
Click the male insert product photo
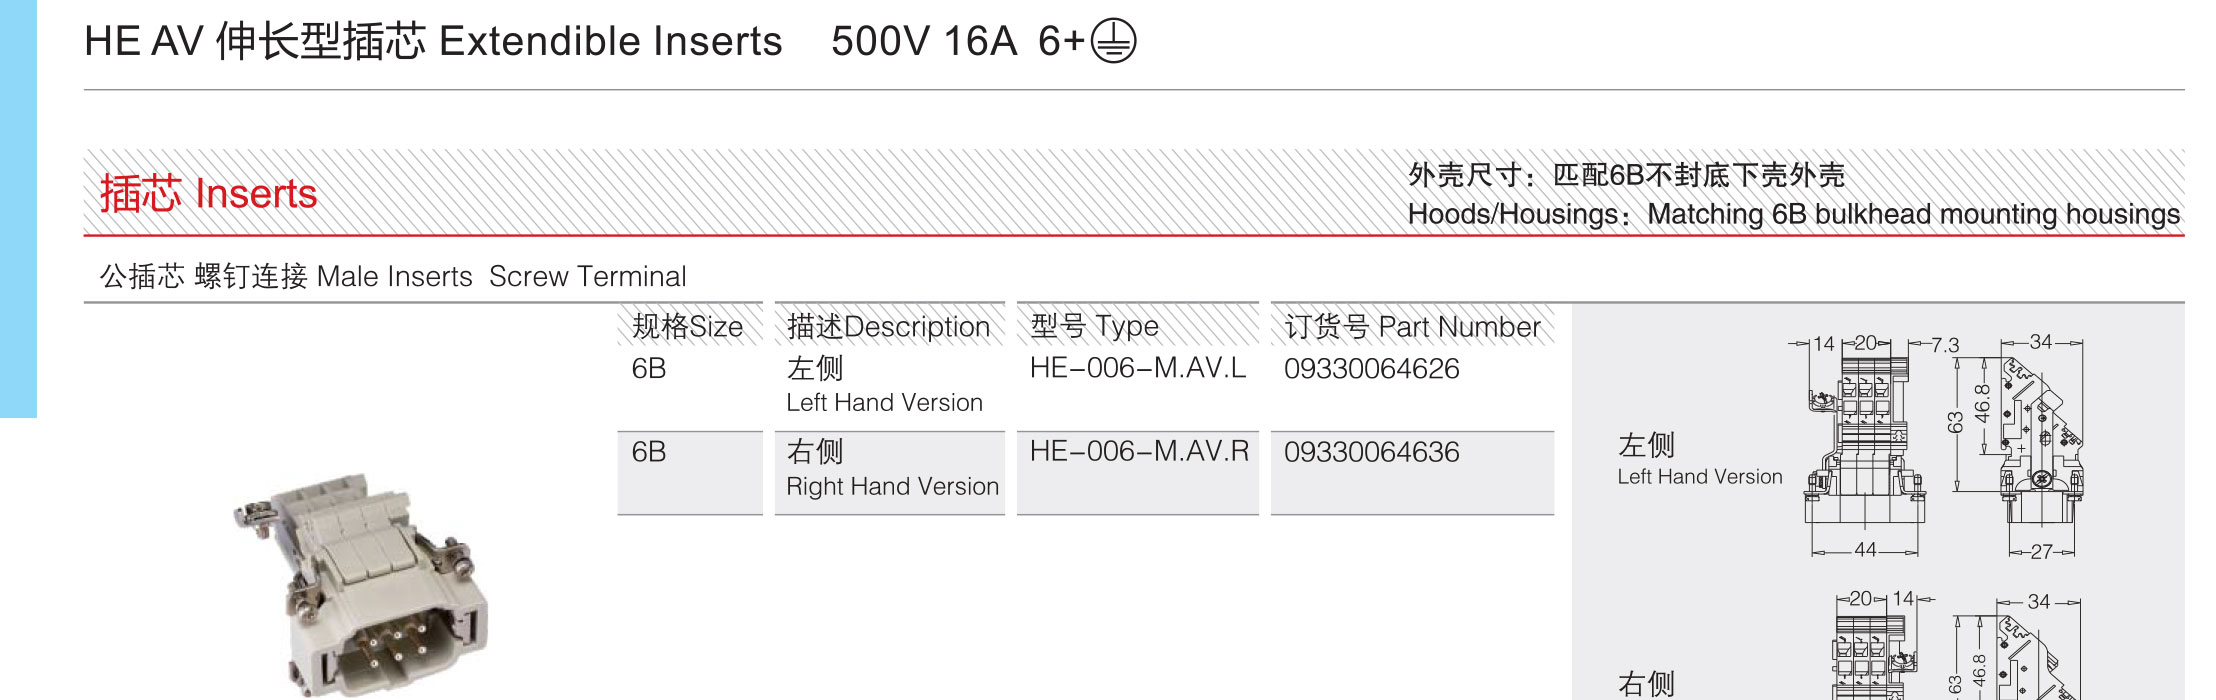pyautogui.click(x=360, y=585)
